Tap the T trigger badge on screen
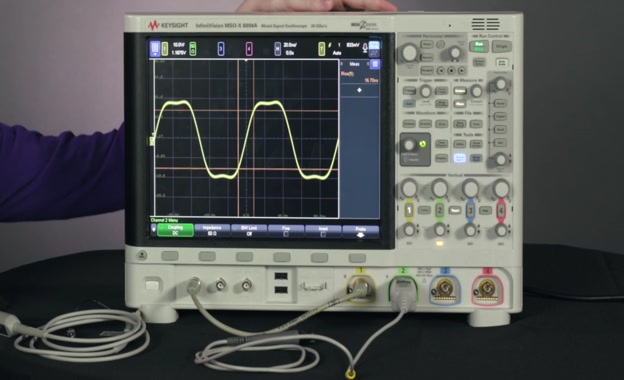This screenshot has height=380, width=624. 321,49
